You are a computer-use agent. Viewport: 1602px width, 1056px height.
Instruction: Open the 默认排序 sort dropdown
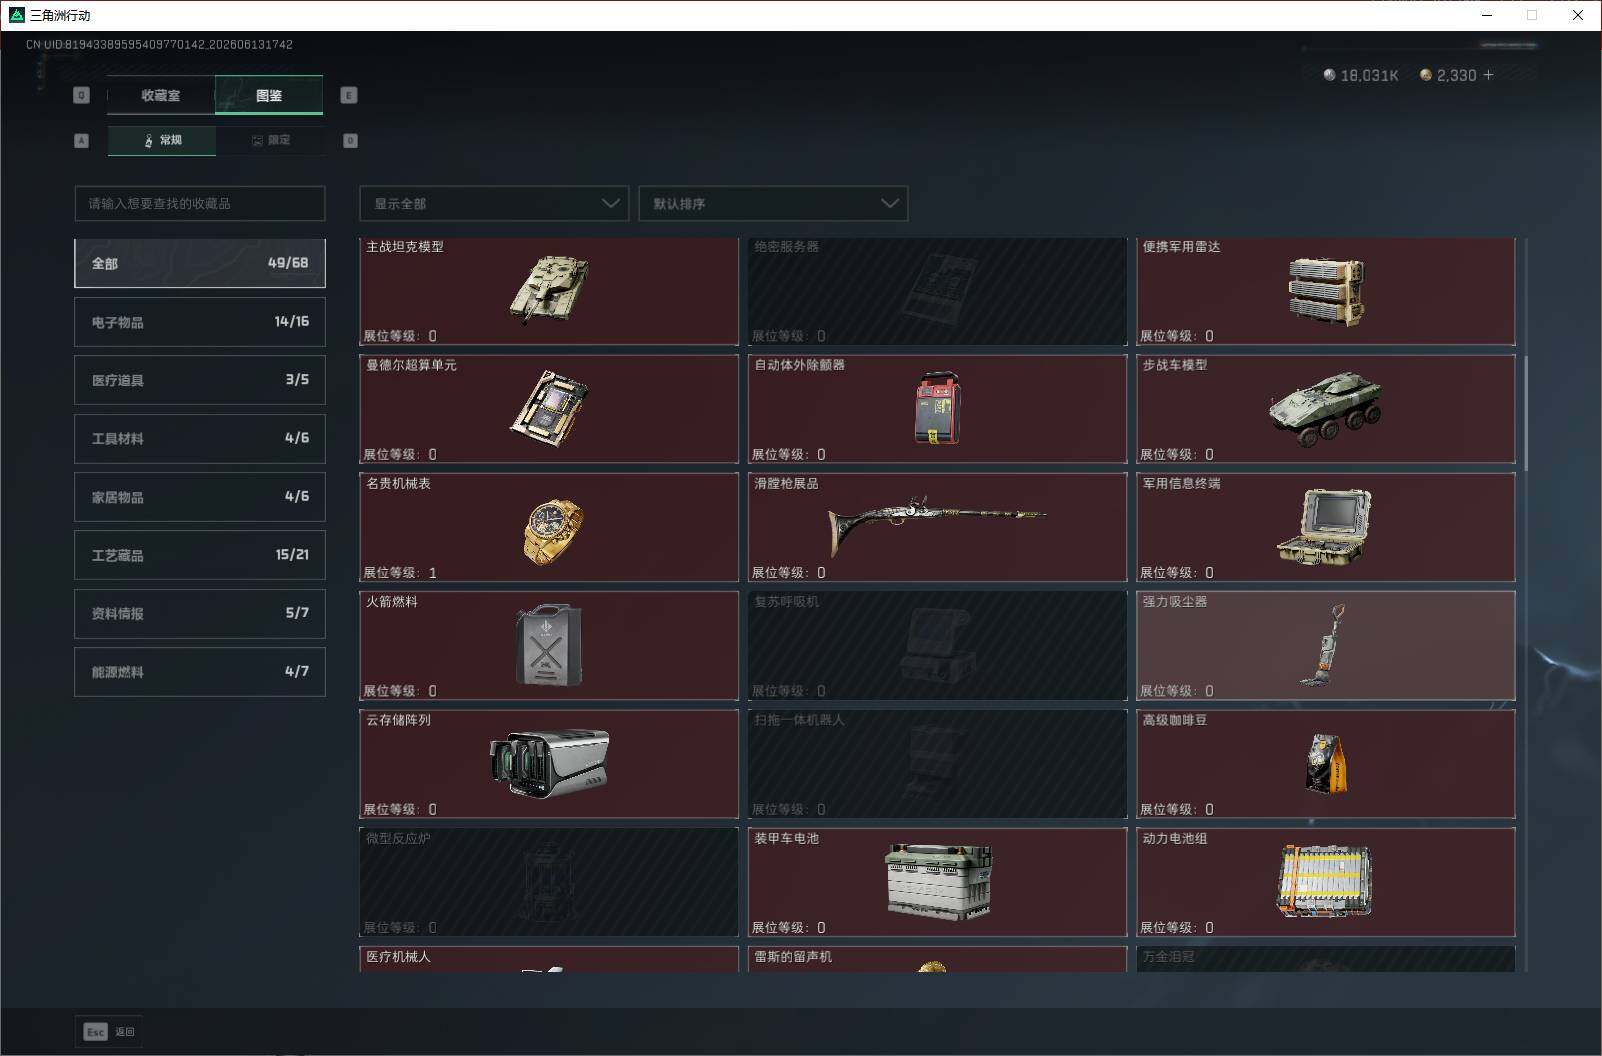click(x=773, y=203)
